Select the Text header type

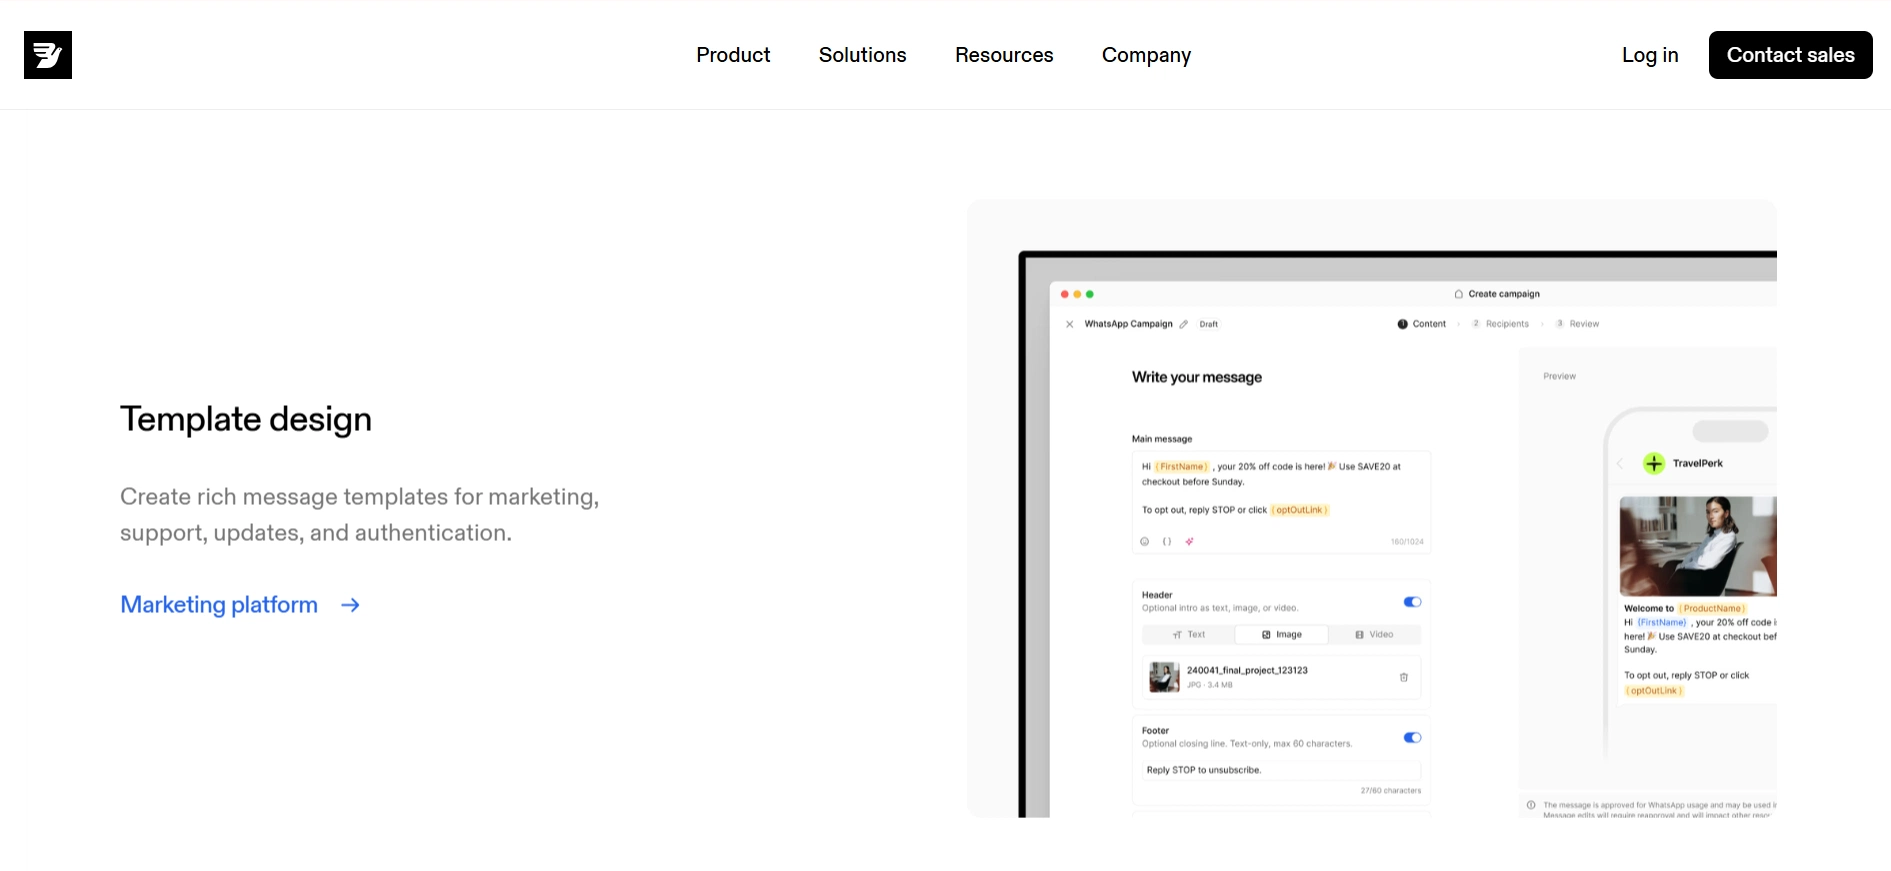coord(1189,635)
